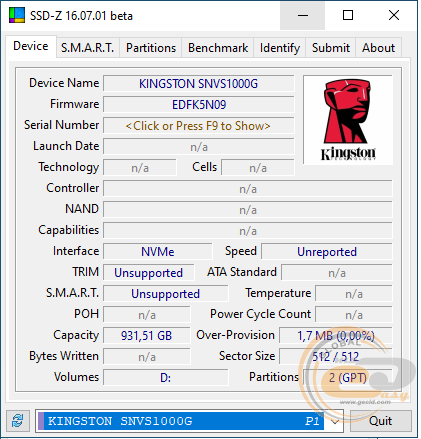Screen dimensions: 421x439
Task: Click the Bytes Written n/a field
Action: 147,357
